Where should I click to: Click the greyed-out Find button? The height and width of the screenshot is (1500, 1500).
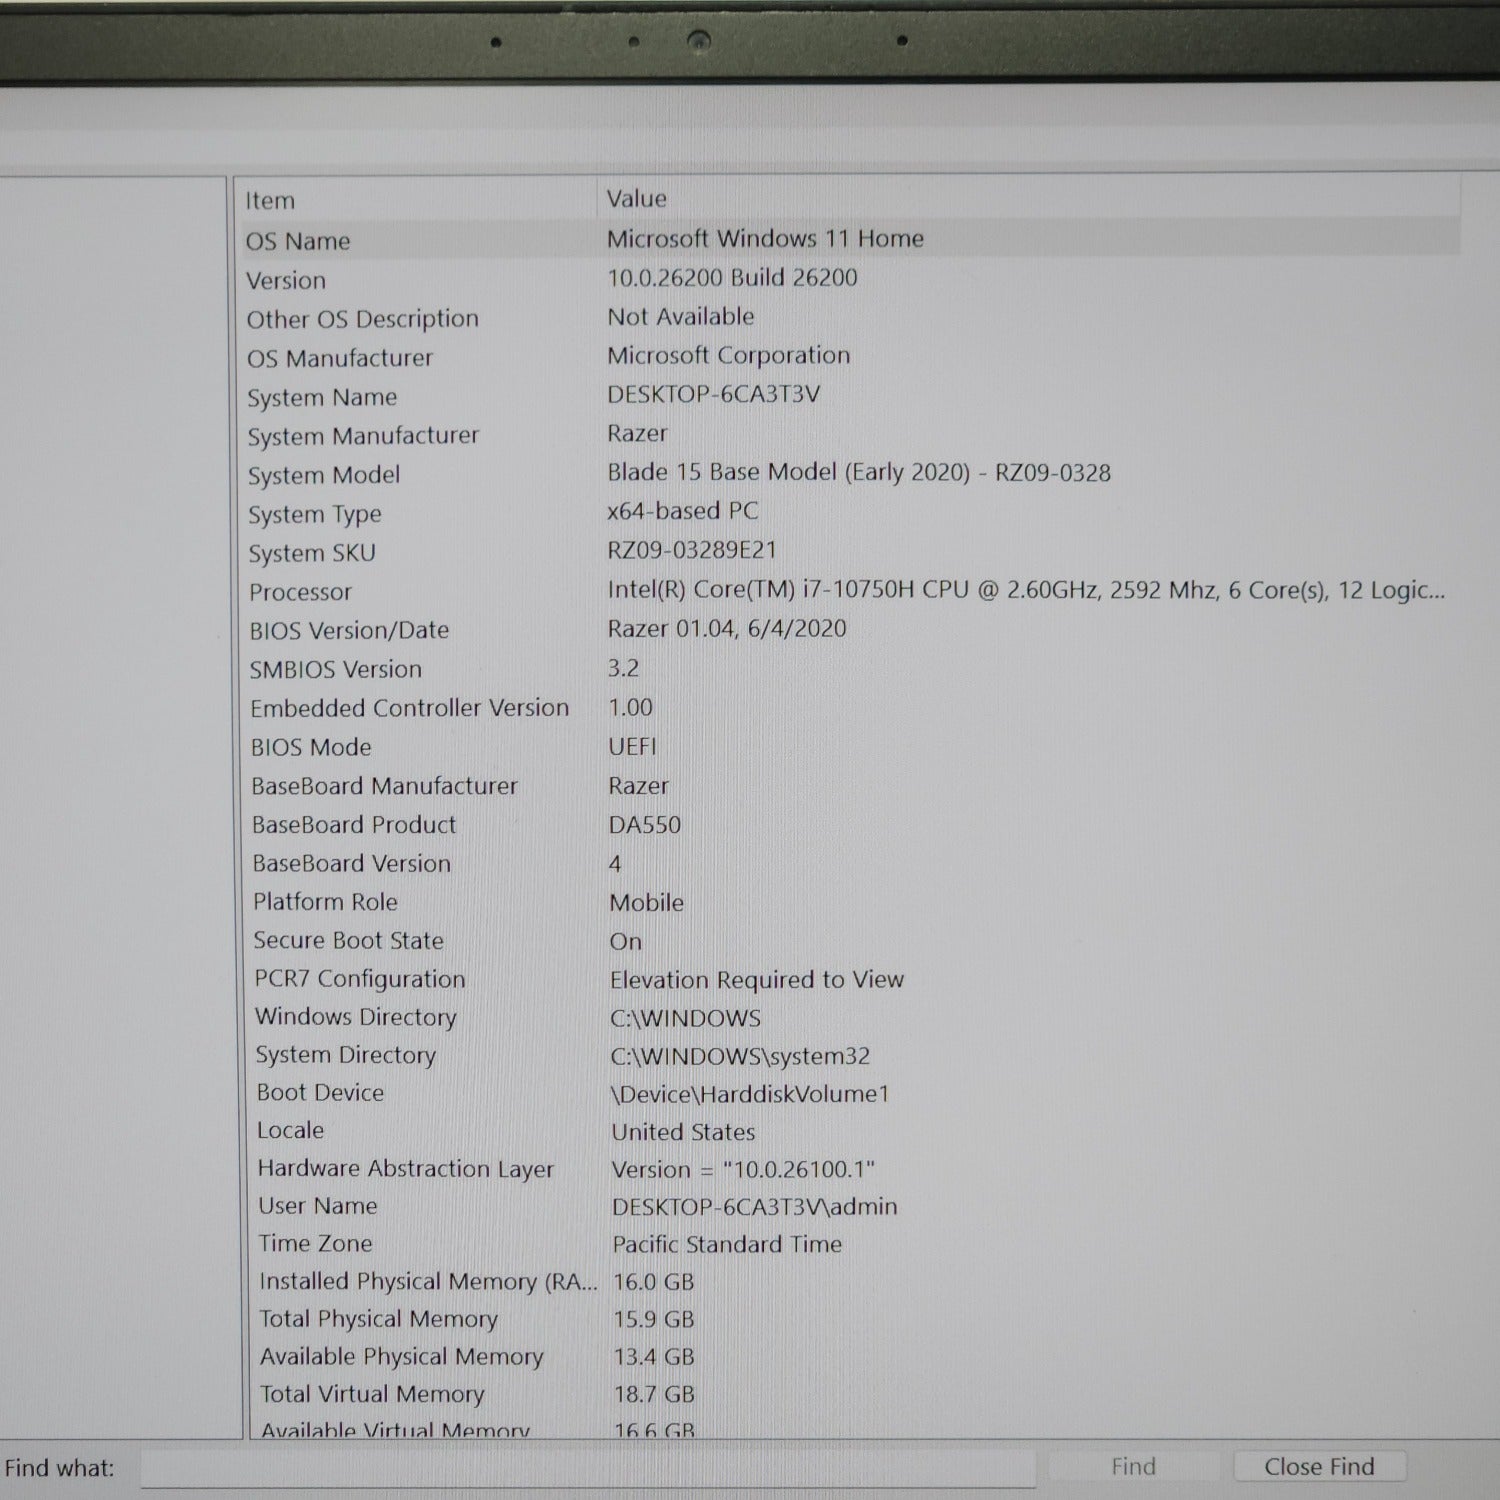click(1133, 1467)
